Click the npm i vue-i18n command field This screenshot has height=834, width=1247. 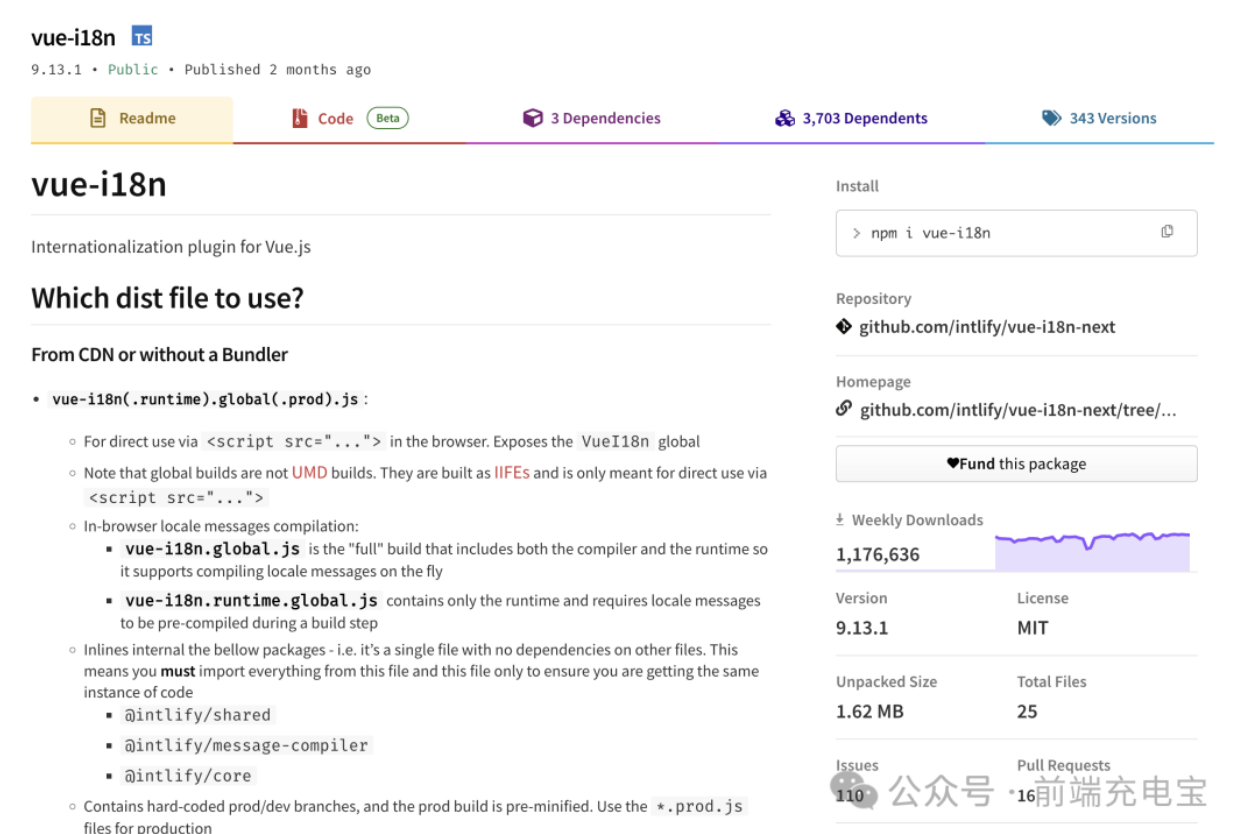pos(1016,233)
